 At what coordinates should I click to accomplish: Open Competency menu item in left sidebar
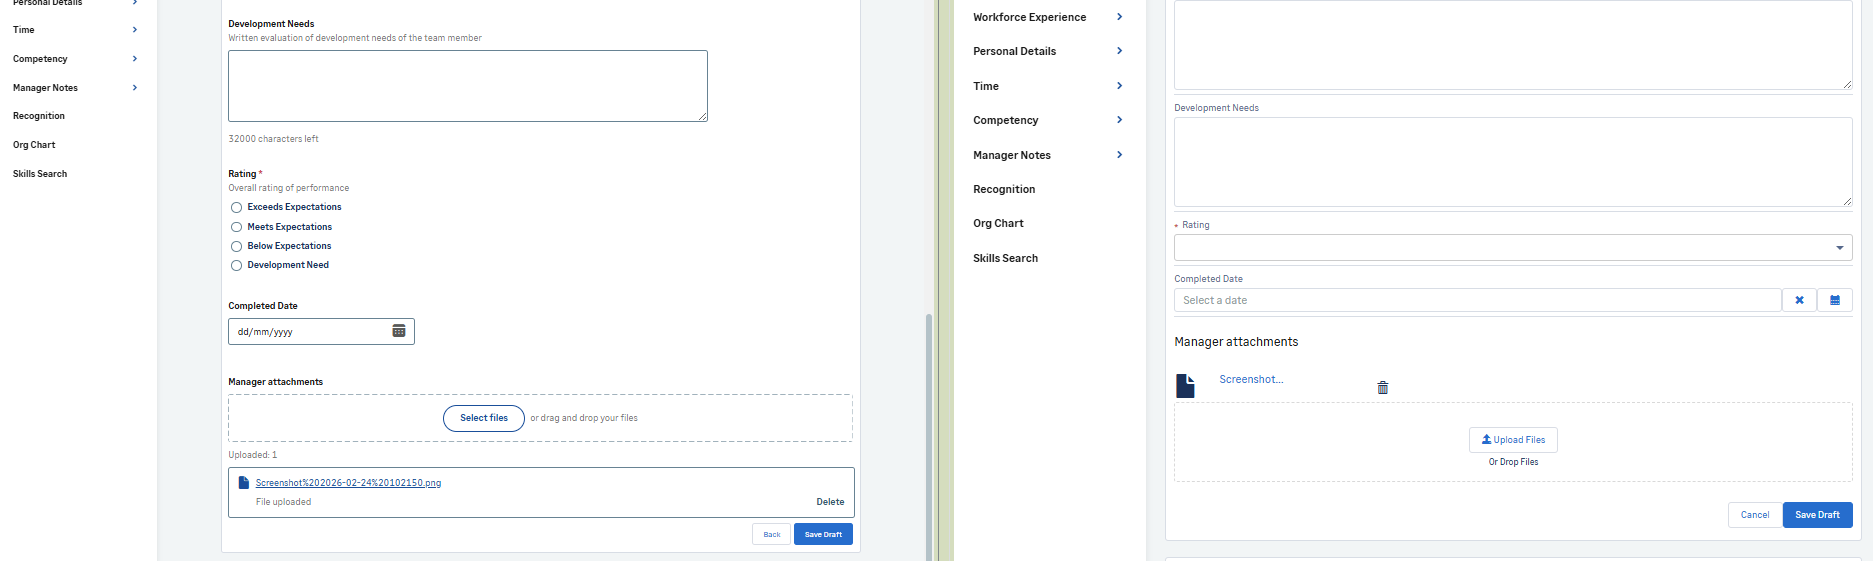point(40,59)
